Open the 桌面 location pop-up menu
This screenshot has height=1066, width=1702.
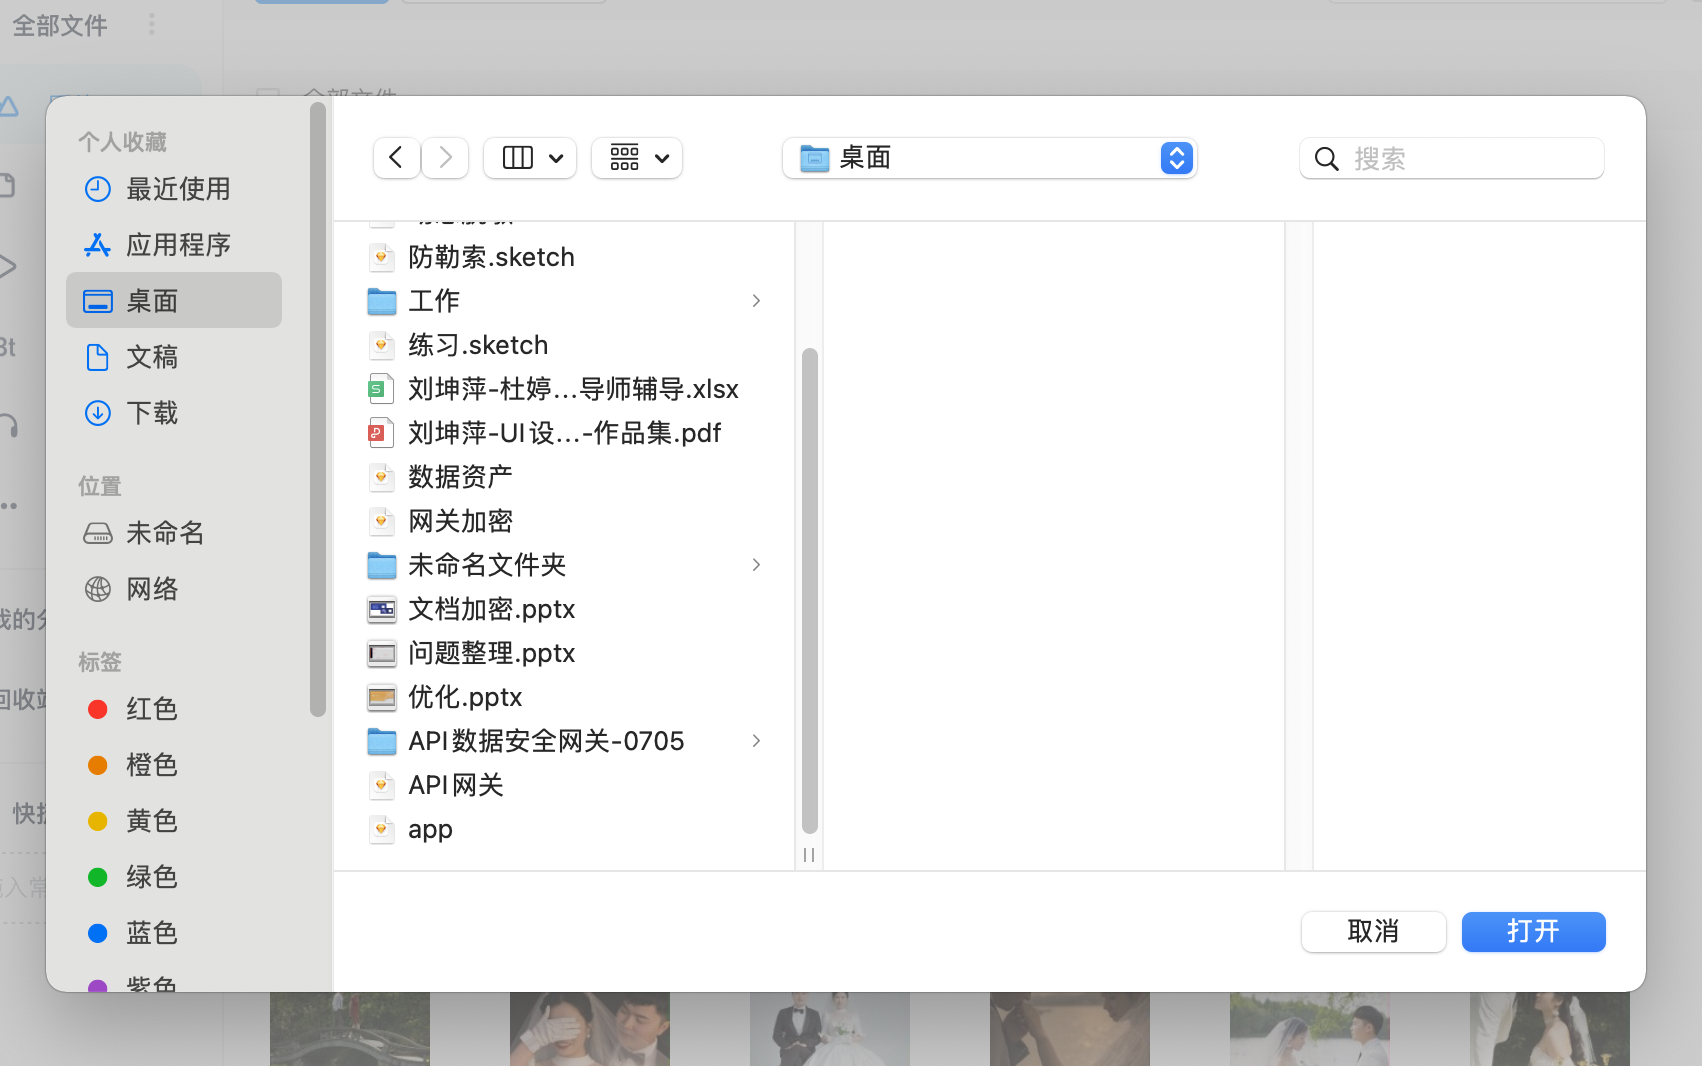click(989, 158)
